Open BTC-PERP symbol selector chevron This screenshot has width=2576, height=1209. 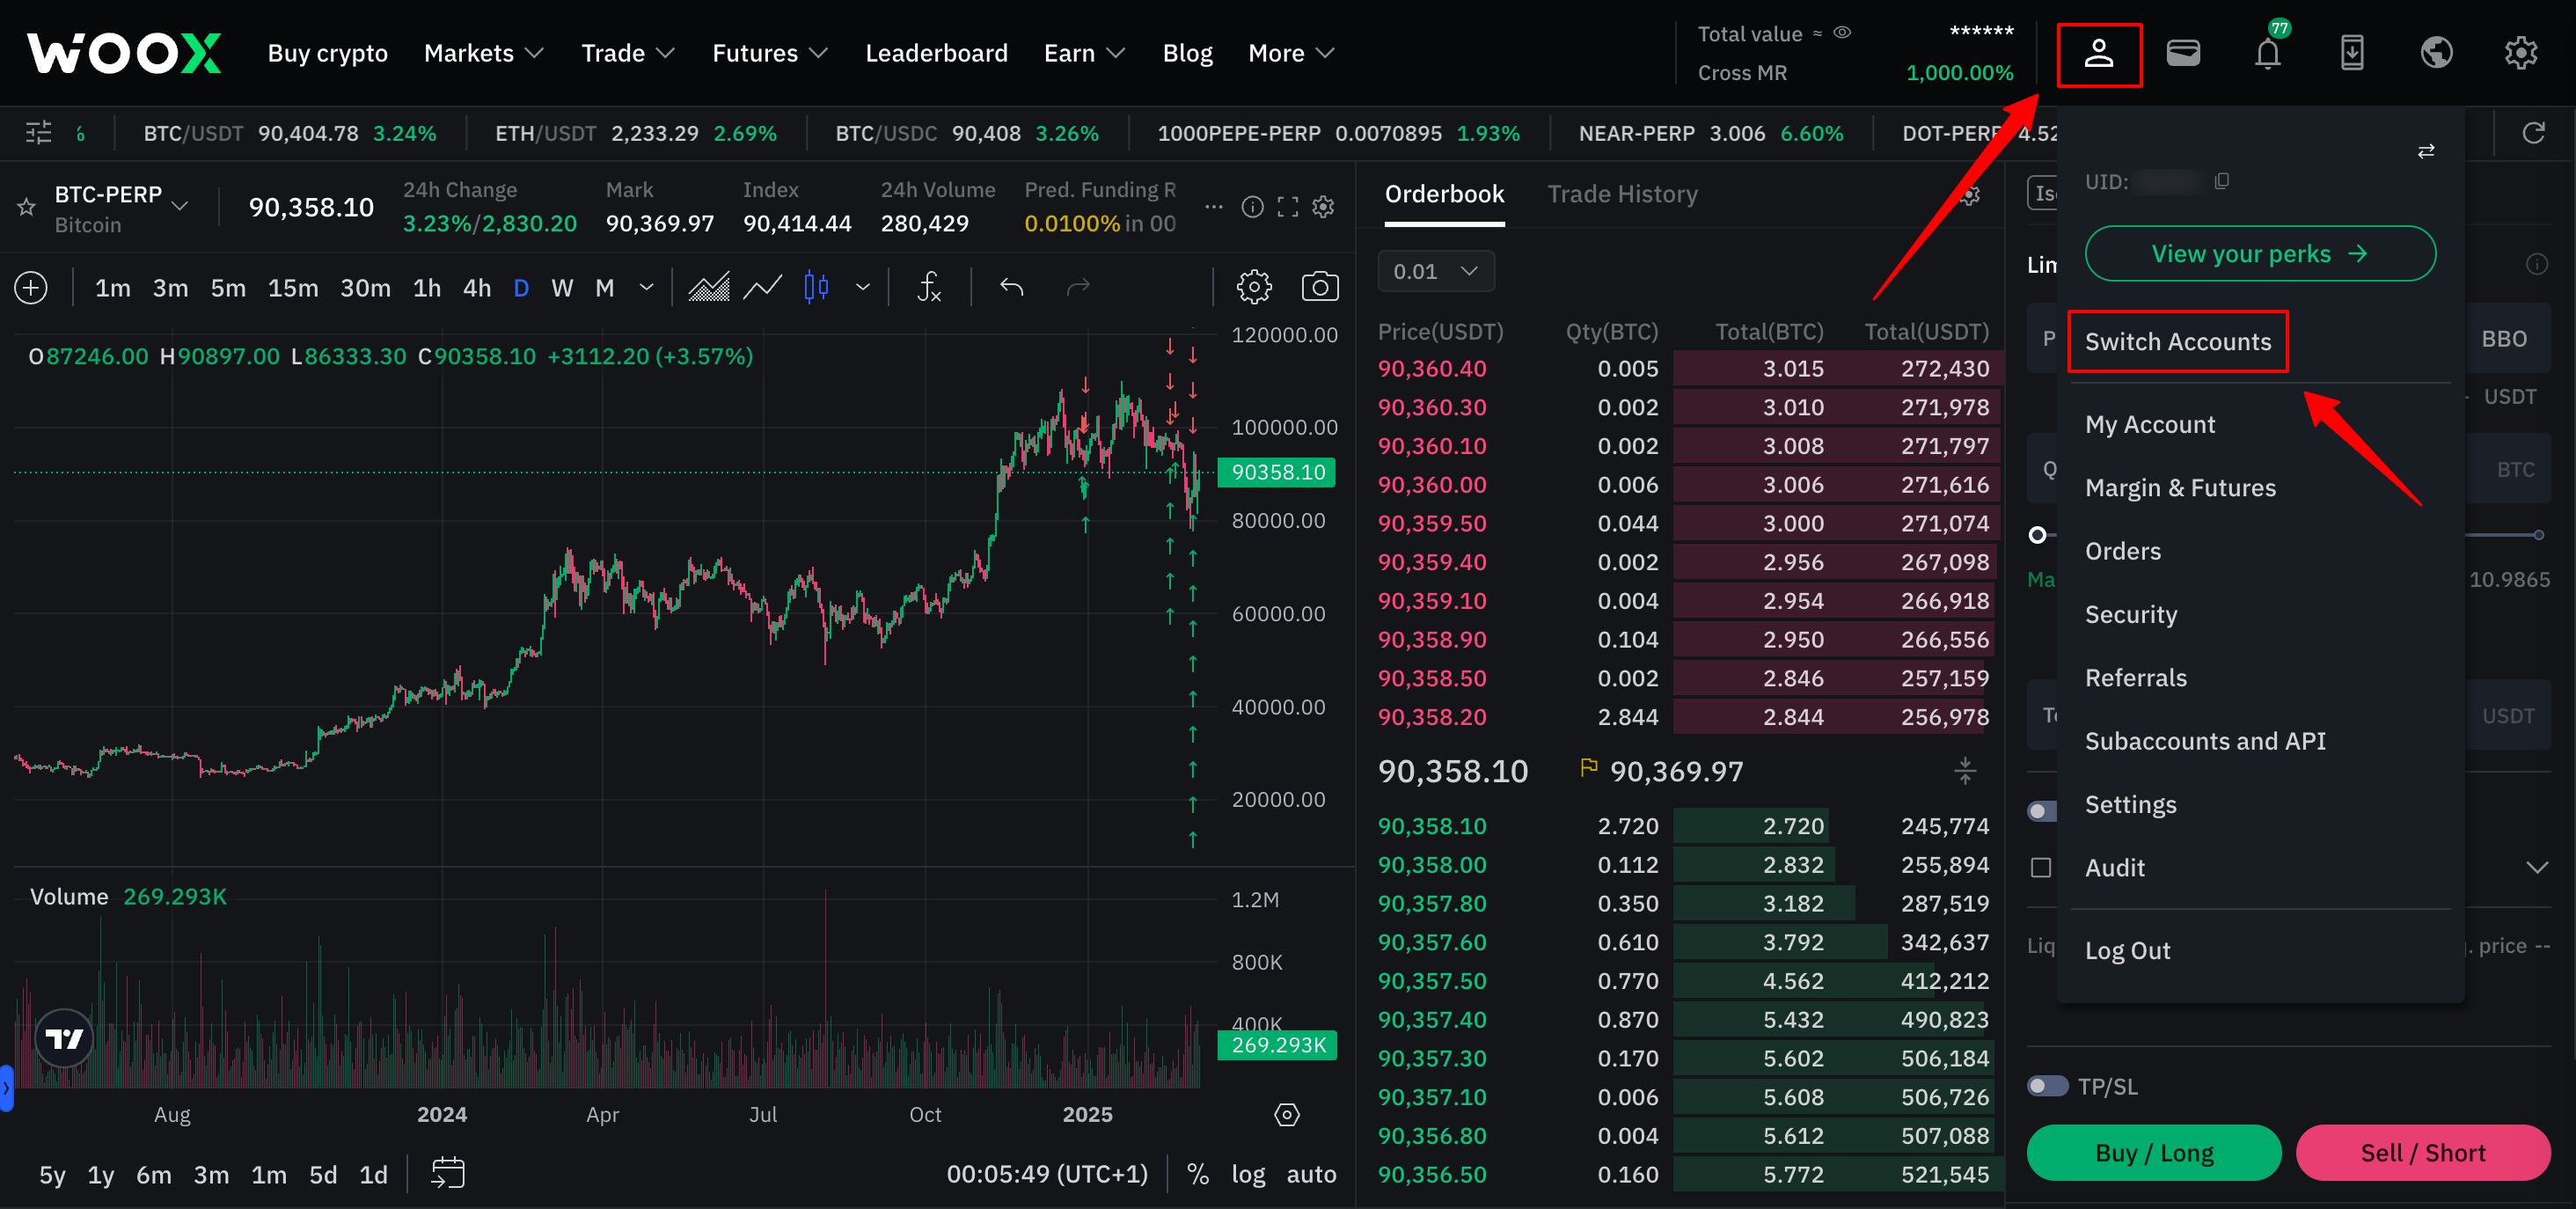click(x=180, y=206)
